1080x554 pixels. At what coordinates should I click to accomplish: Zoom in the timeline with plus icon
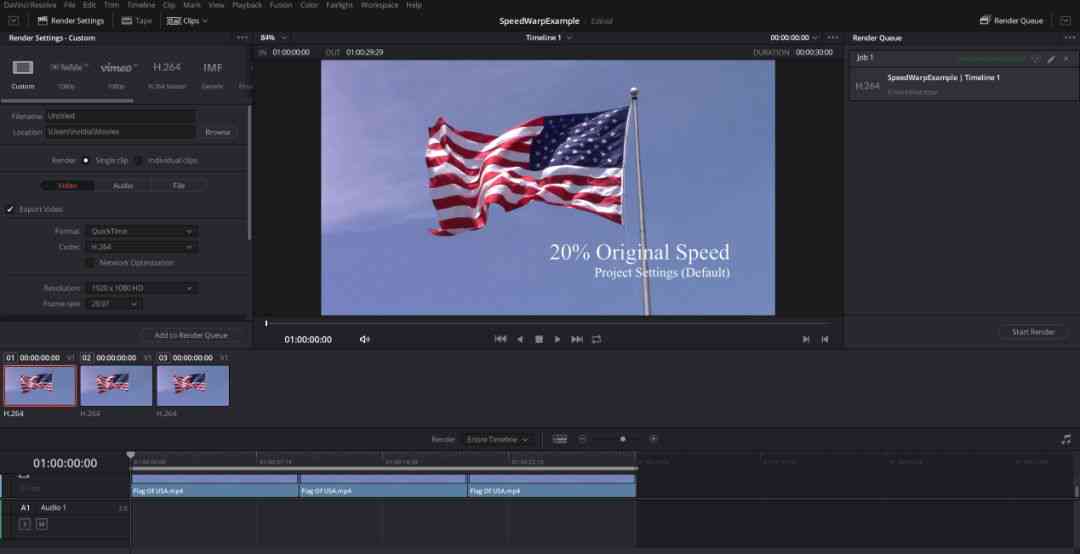(x=654, y=439)
